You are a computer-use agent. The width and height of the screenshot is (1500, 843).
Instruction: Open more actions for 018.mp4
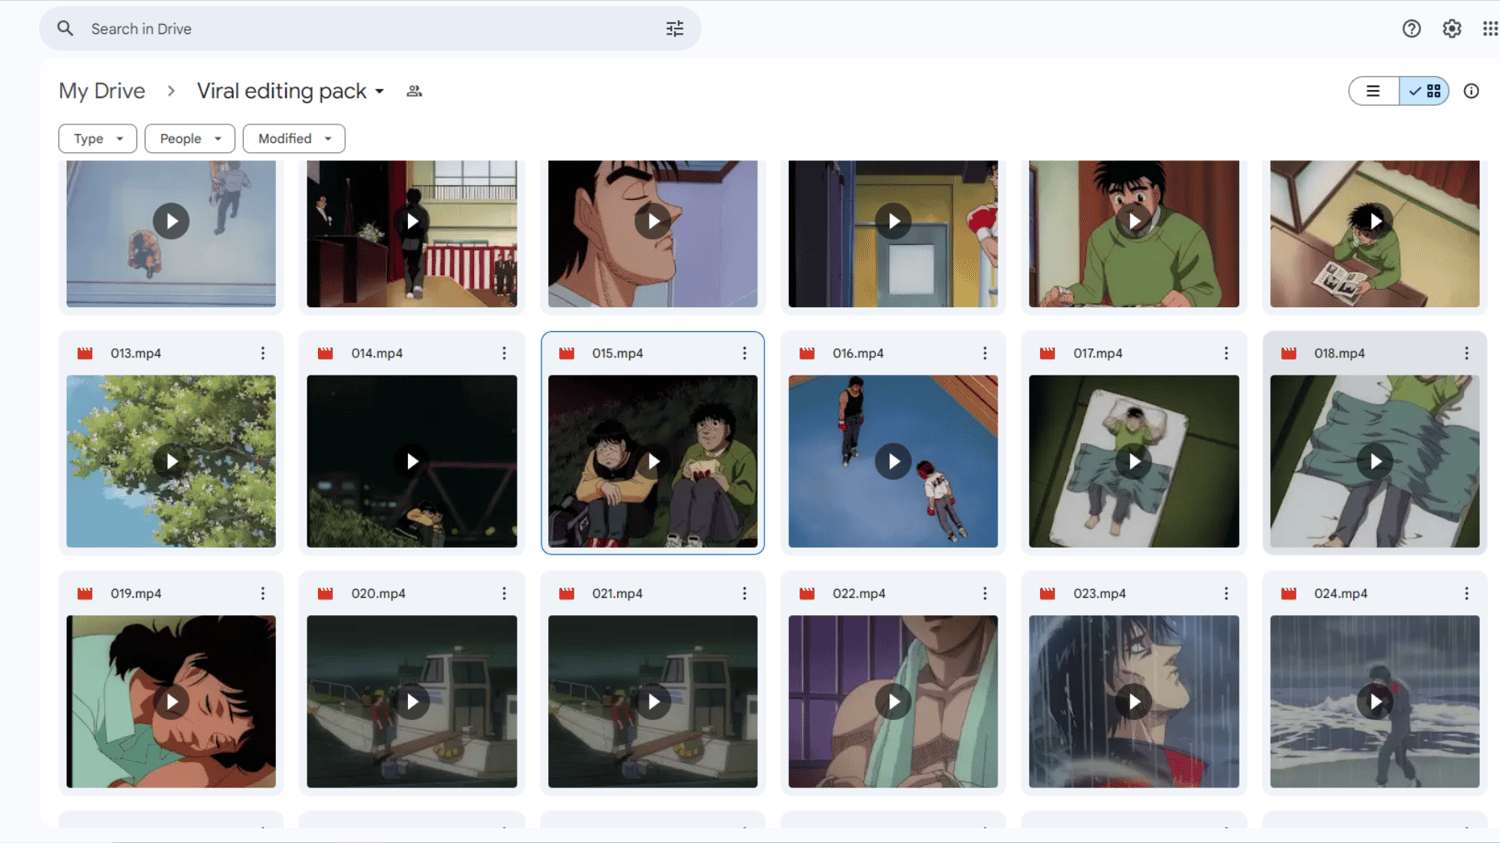(x=1467, y=353)
